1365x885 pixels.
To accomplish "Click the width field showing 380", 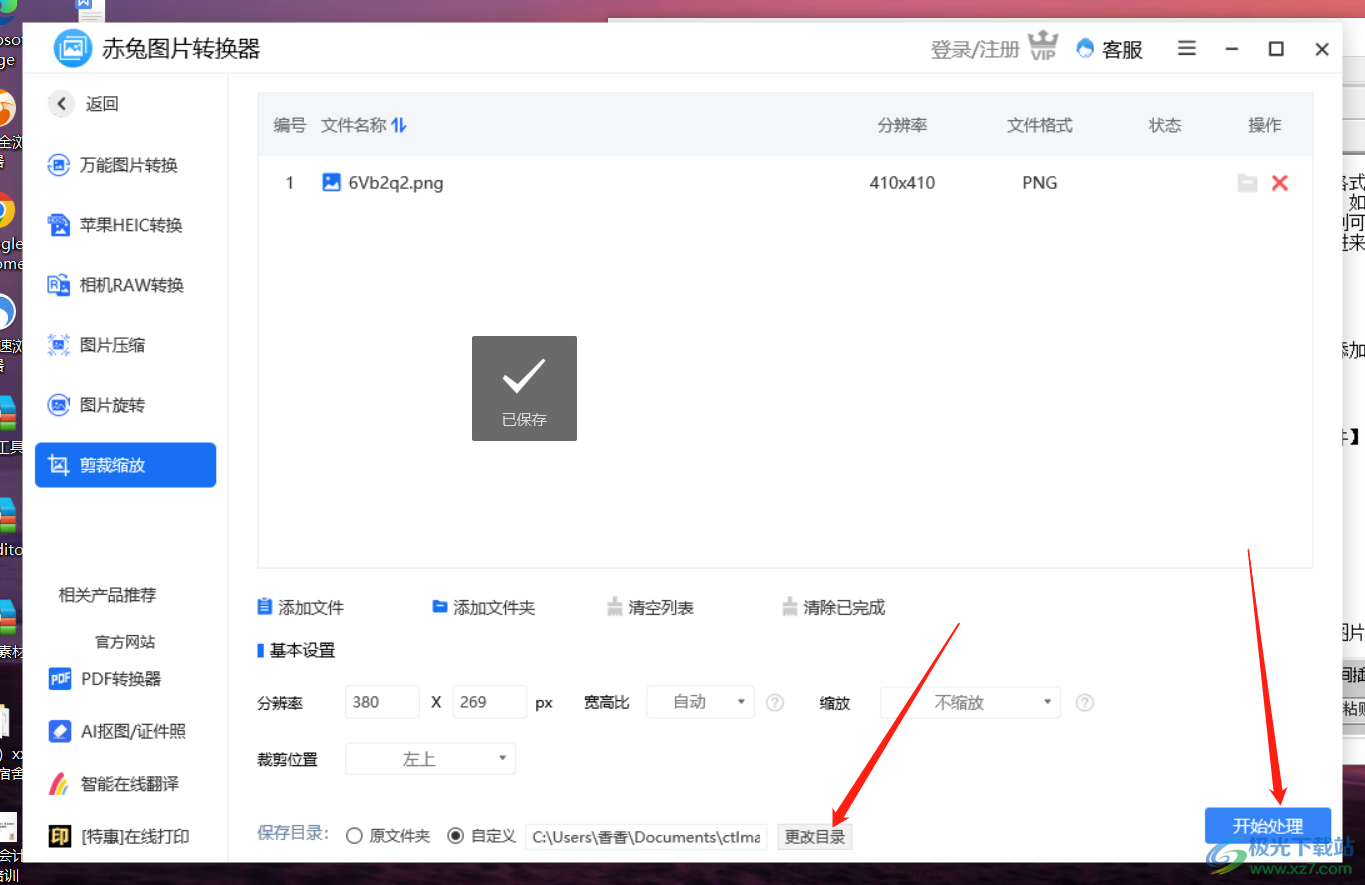I will point(382,702).
